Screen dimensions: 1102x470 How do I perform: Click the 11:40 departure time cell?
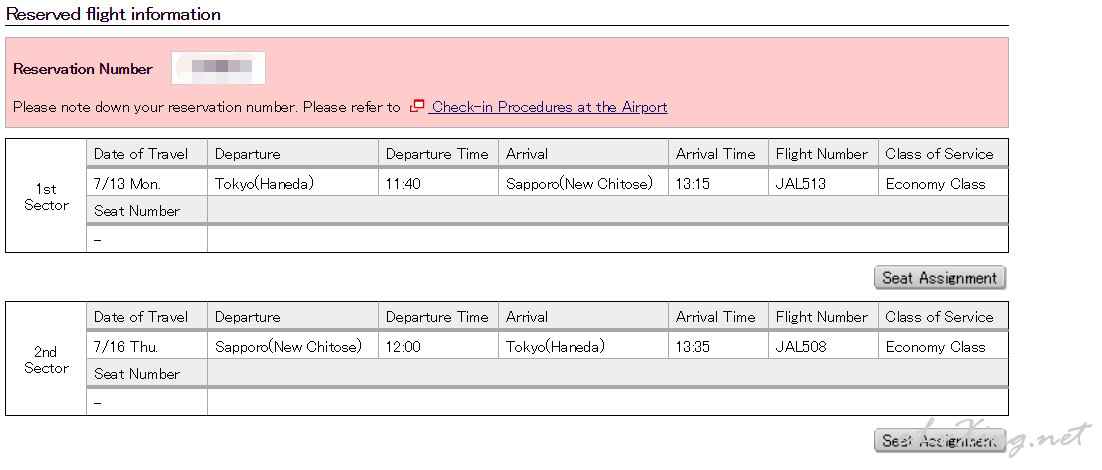coord(439,184)
